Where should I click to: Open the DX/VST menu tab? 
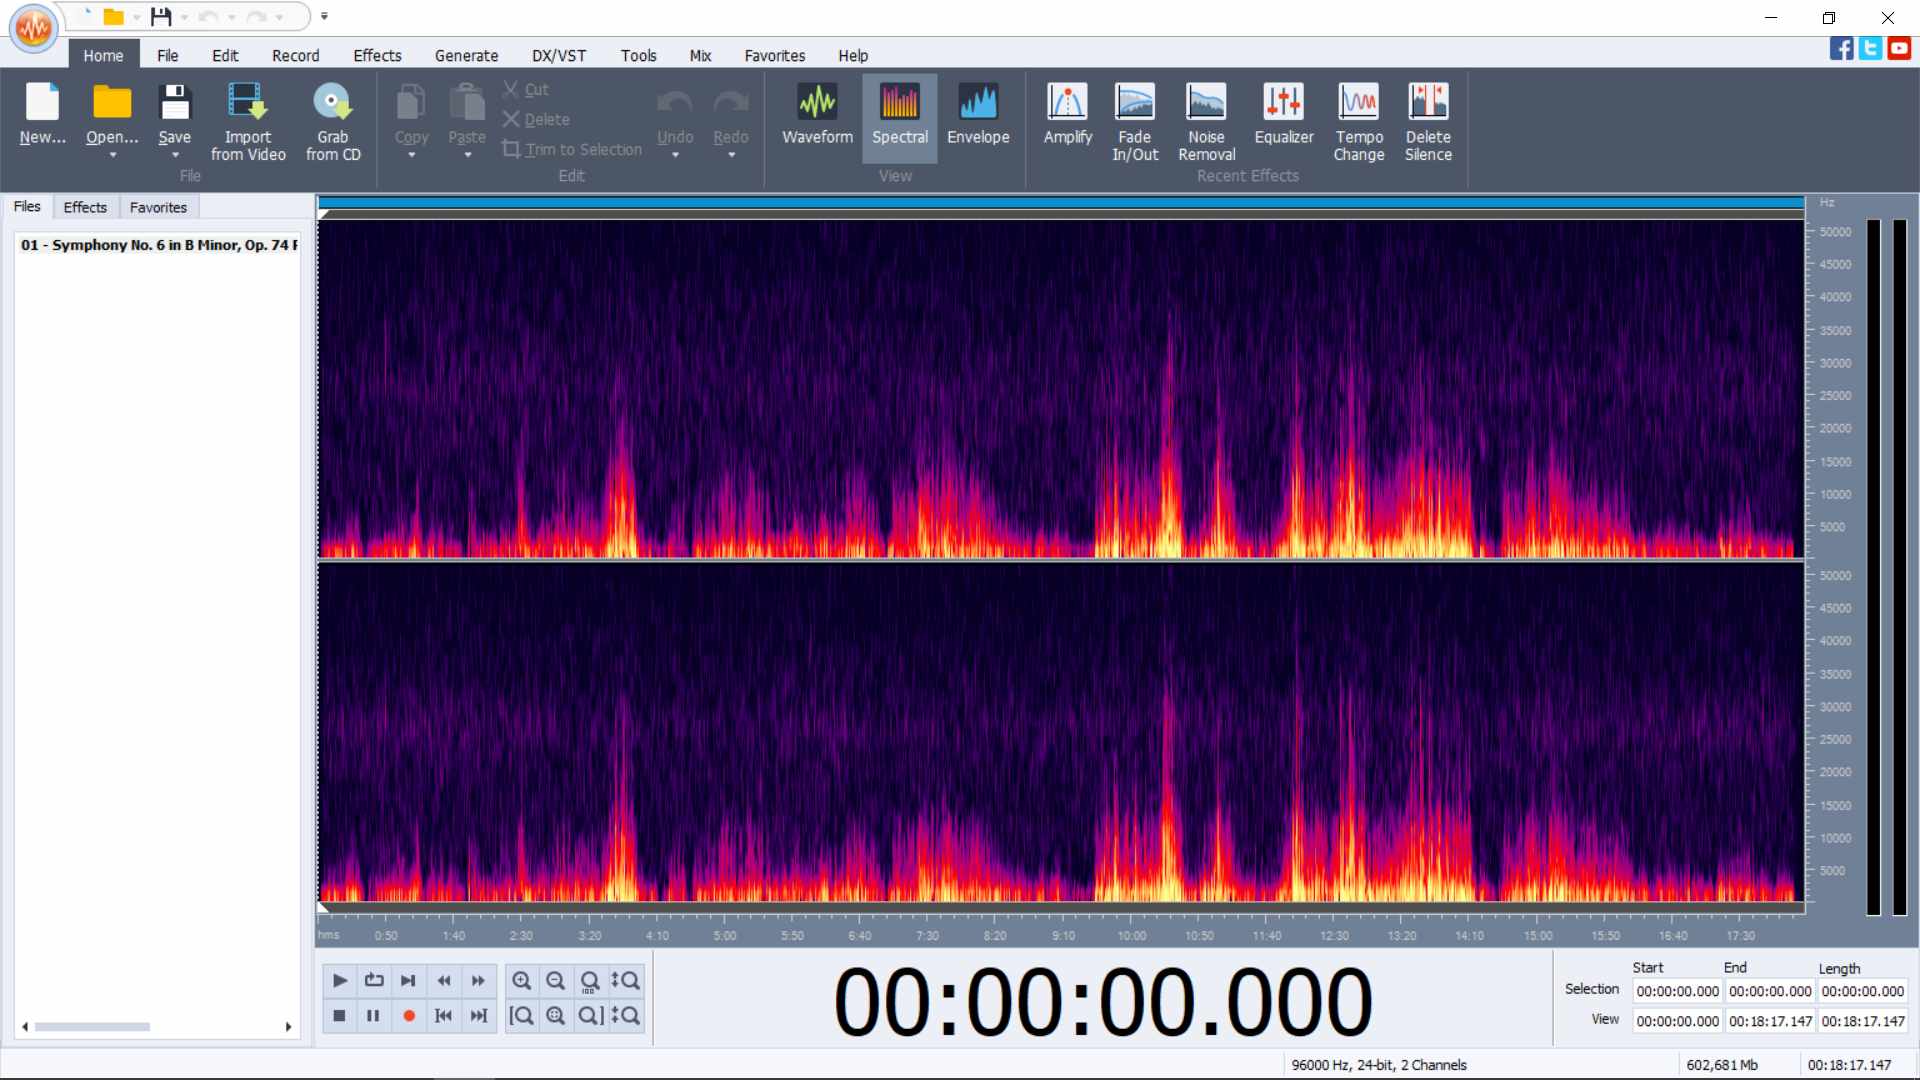(558, 56)
